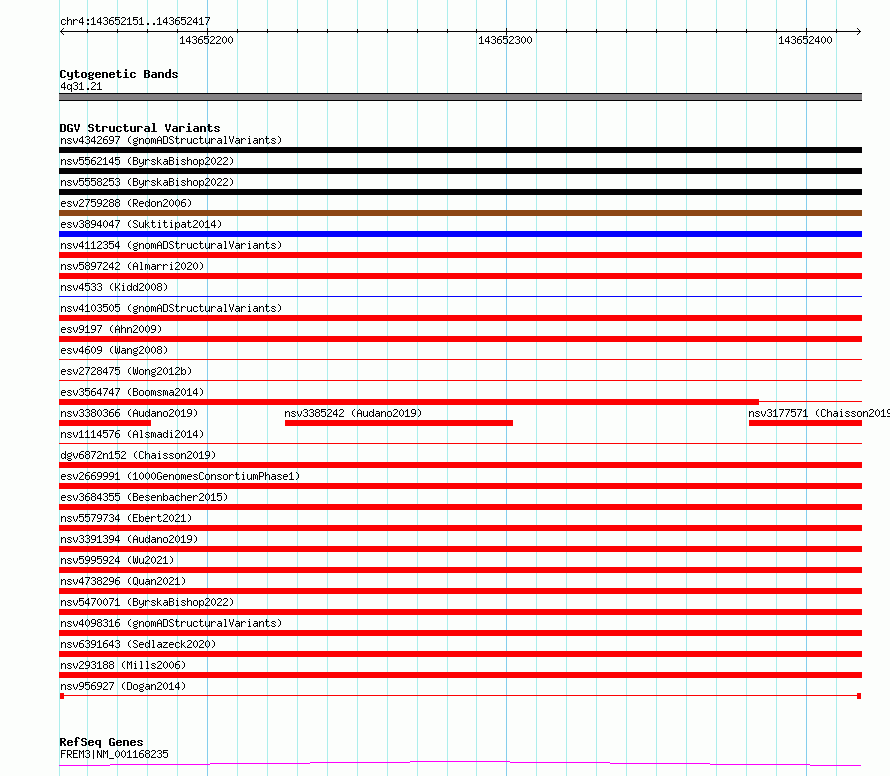Select the nsv3380366 Audano2019 label
The width and height of the screenshot is (890, 776).
[129, 413]
